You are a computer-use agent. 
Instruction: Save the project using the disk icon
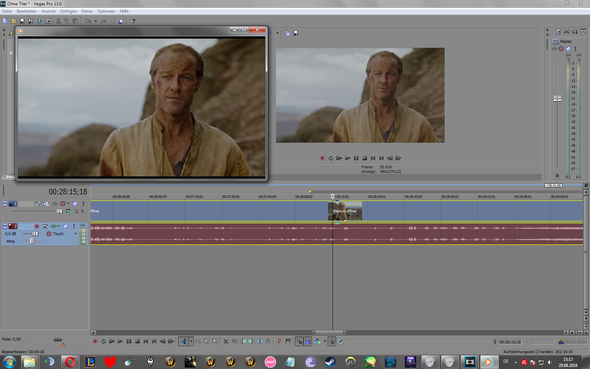coord(22,21)
